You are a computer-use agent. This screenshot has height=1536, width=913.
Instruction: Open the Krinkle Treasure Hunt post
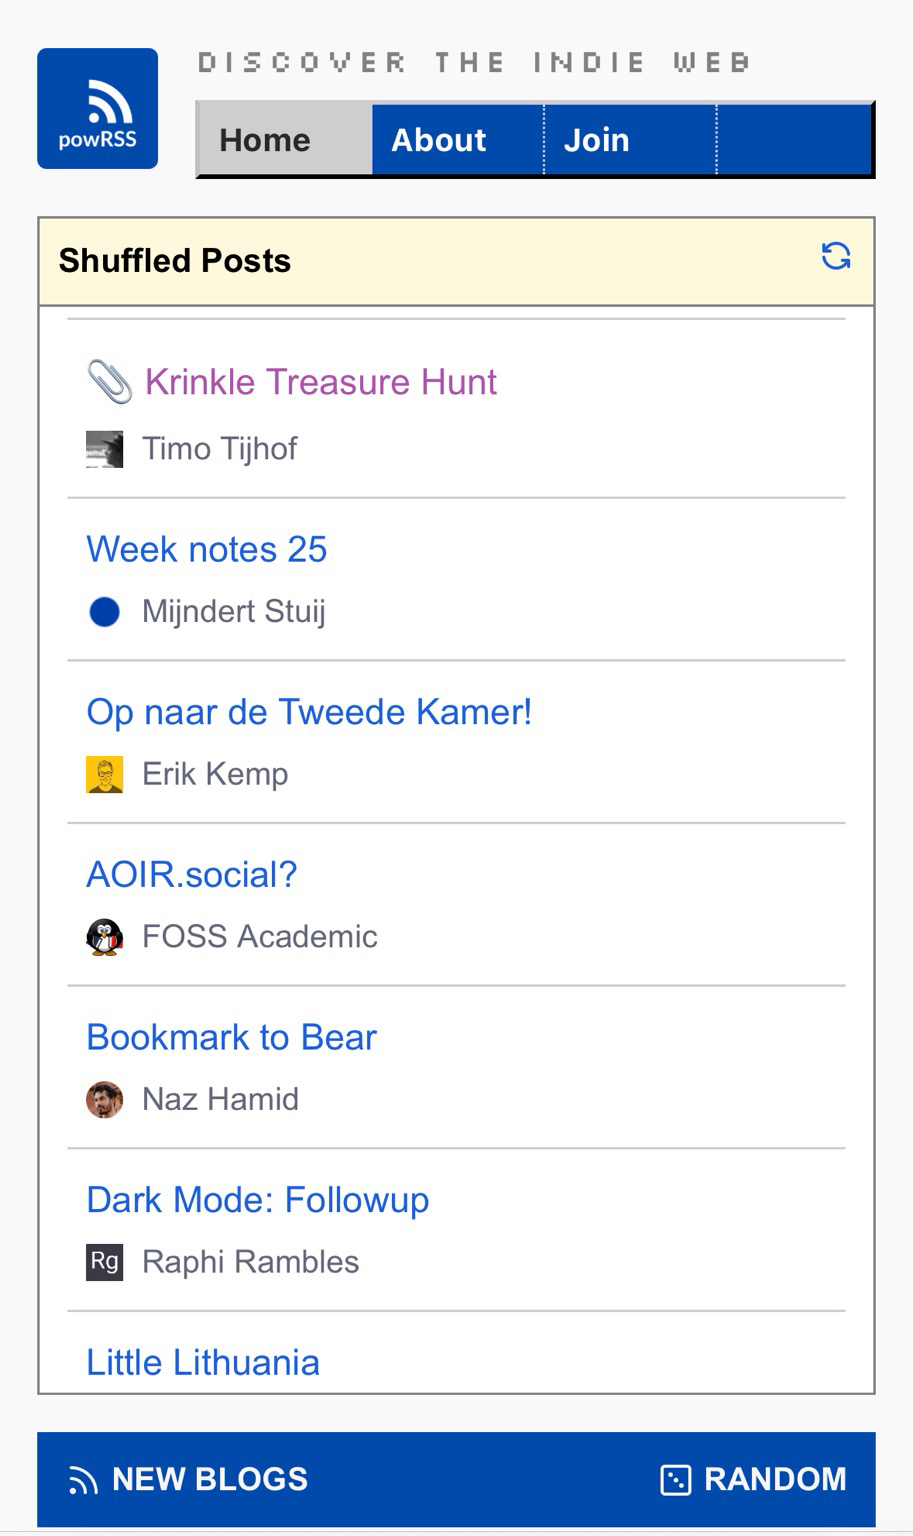point(321,382)
